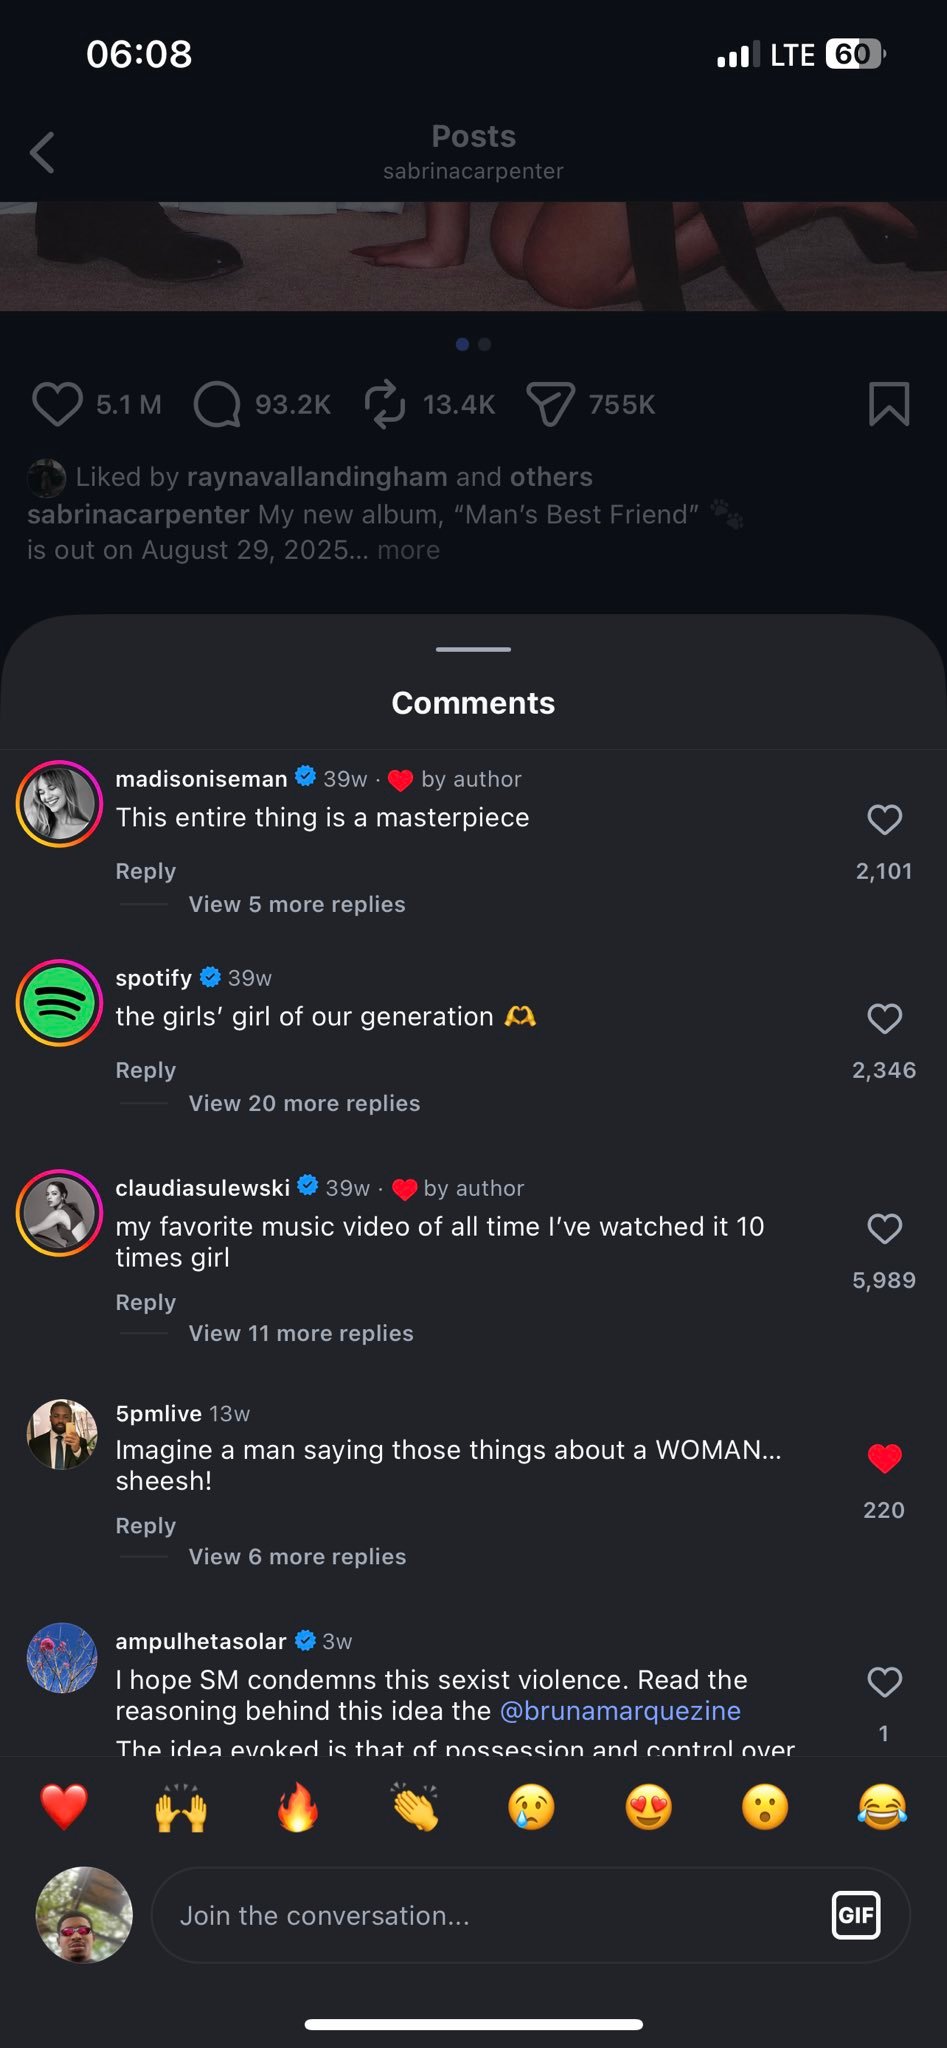The height and width of the screenshot is (2048, 947).
Task: Reply to 5pmlive's comment
Action: pyautogui.click(x=145, y=1525)
